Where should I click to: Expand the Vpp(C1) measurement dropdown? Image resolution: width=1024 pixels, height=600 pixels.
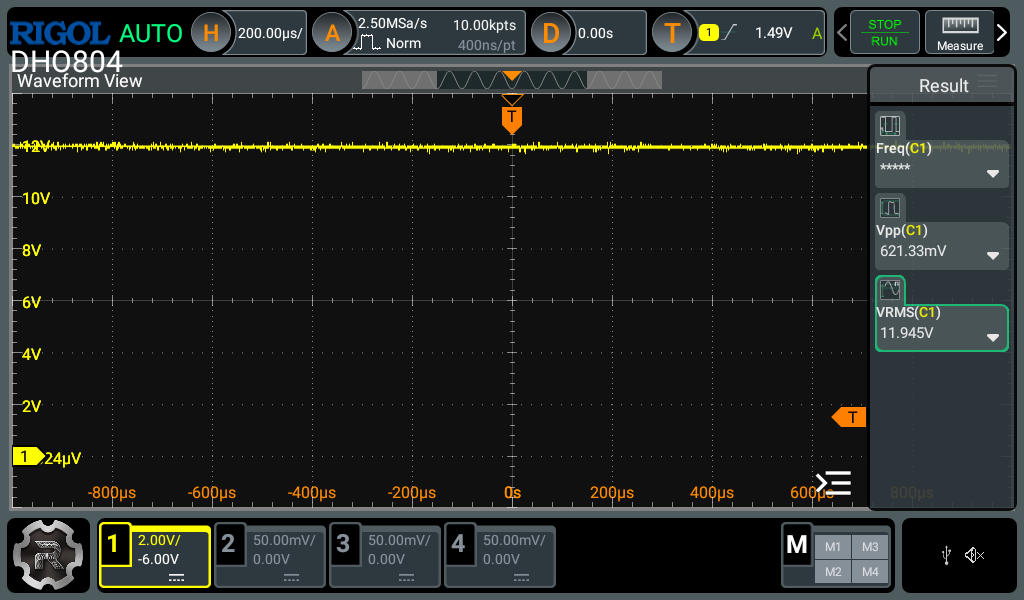coord(992,255)
